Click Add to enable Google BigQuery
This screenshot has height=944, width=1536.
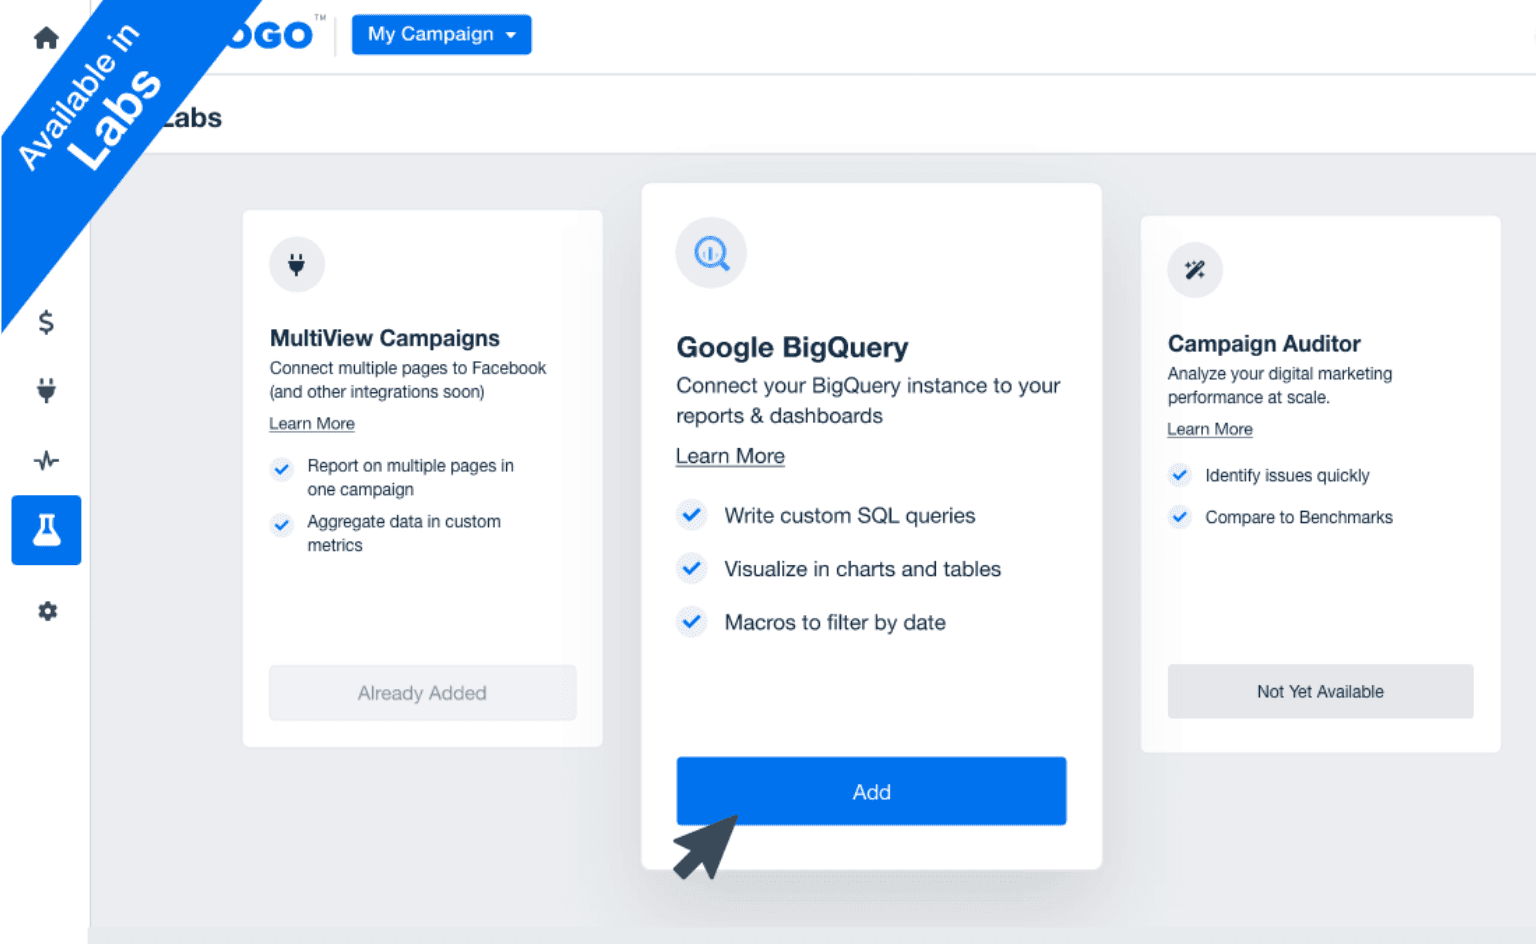(x=870, y=791)
